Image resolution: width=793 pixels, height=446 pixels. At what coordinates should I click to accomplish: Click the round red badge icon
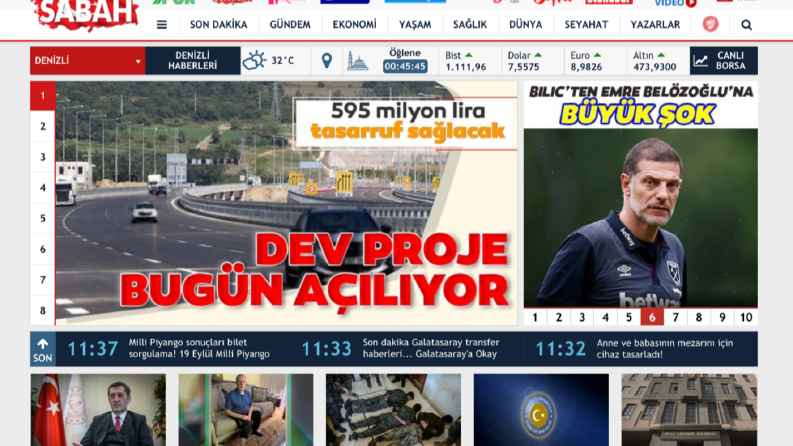click(711, 24)
